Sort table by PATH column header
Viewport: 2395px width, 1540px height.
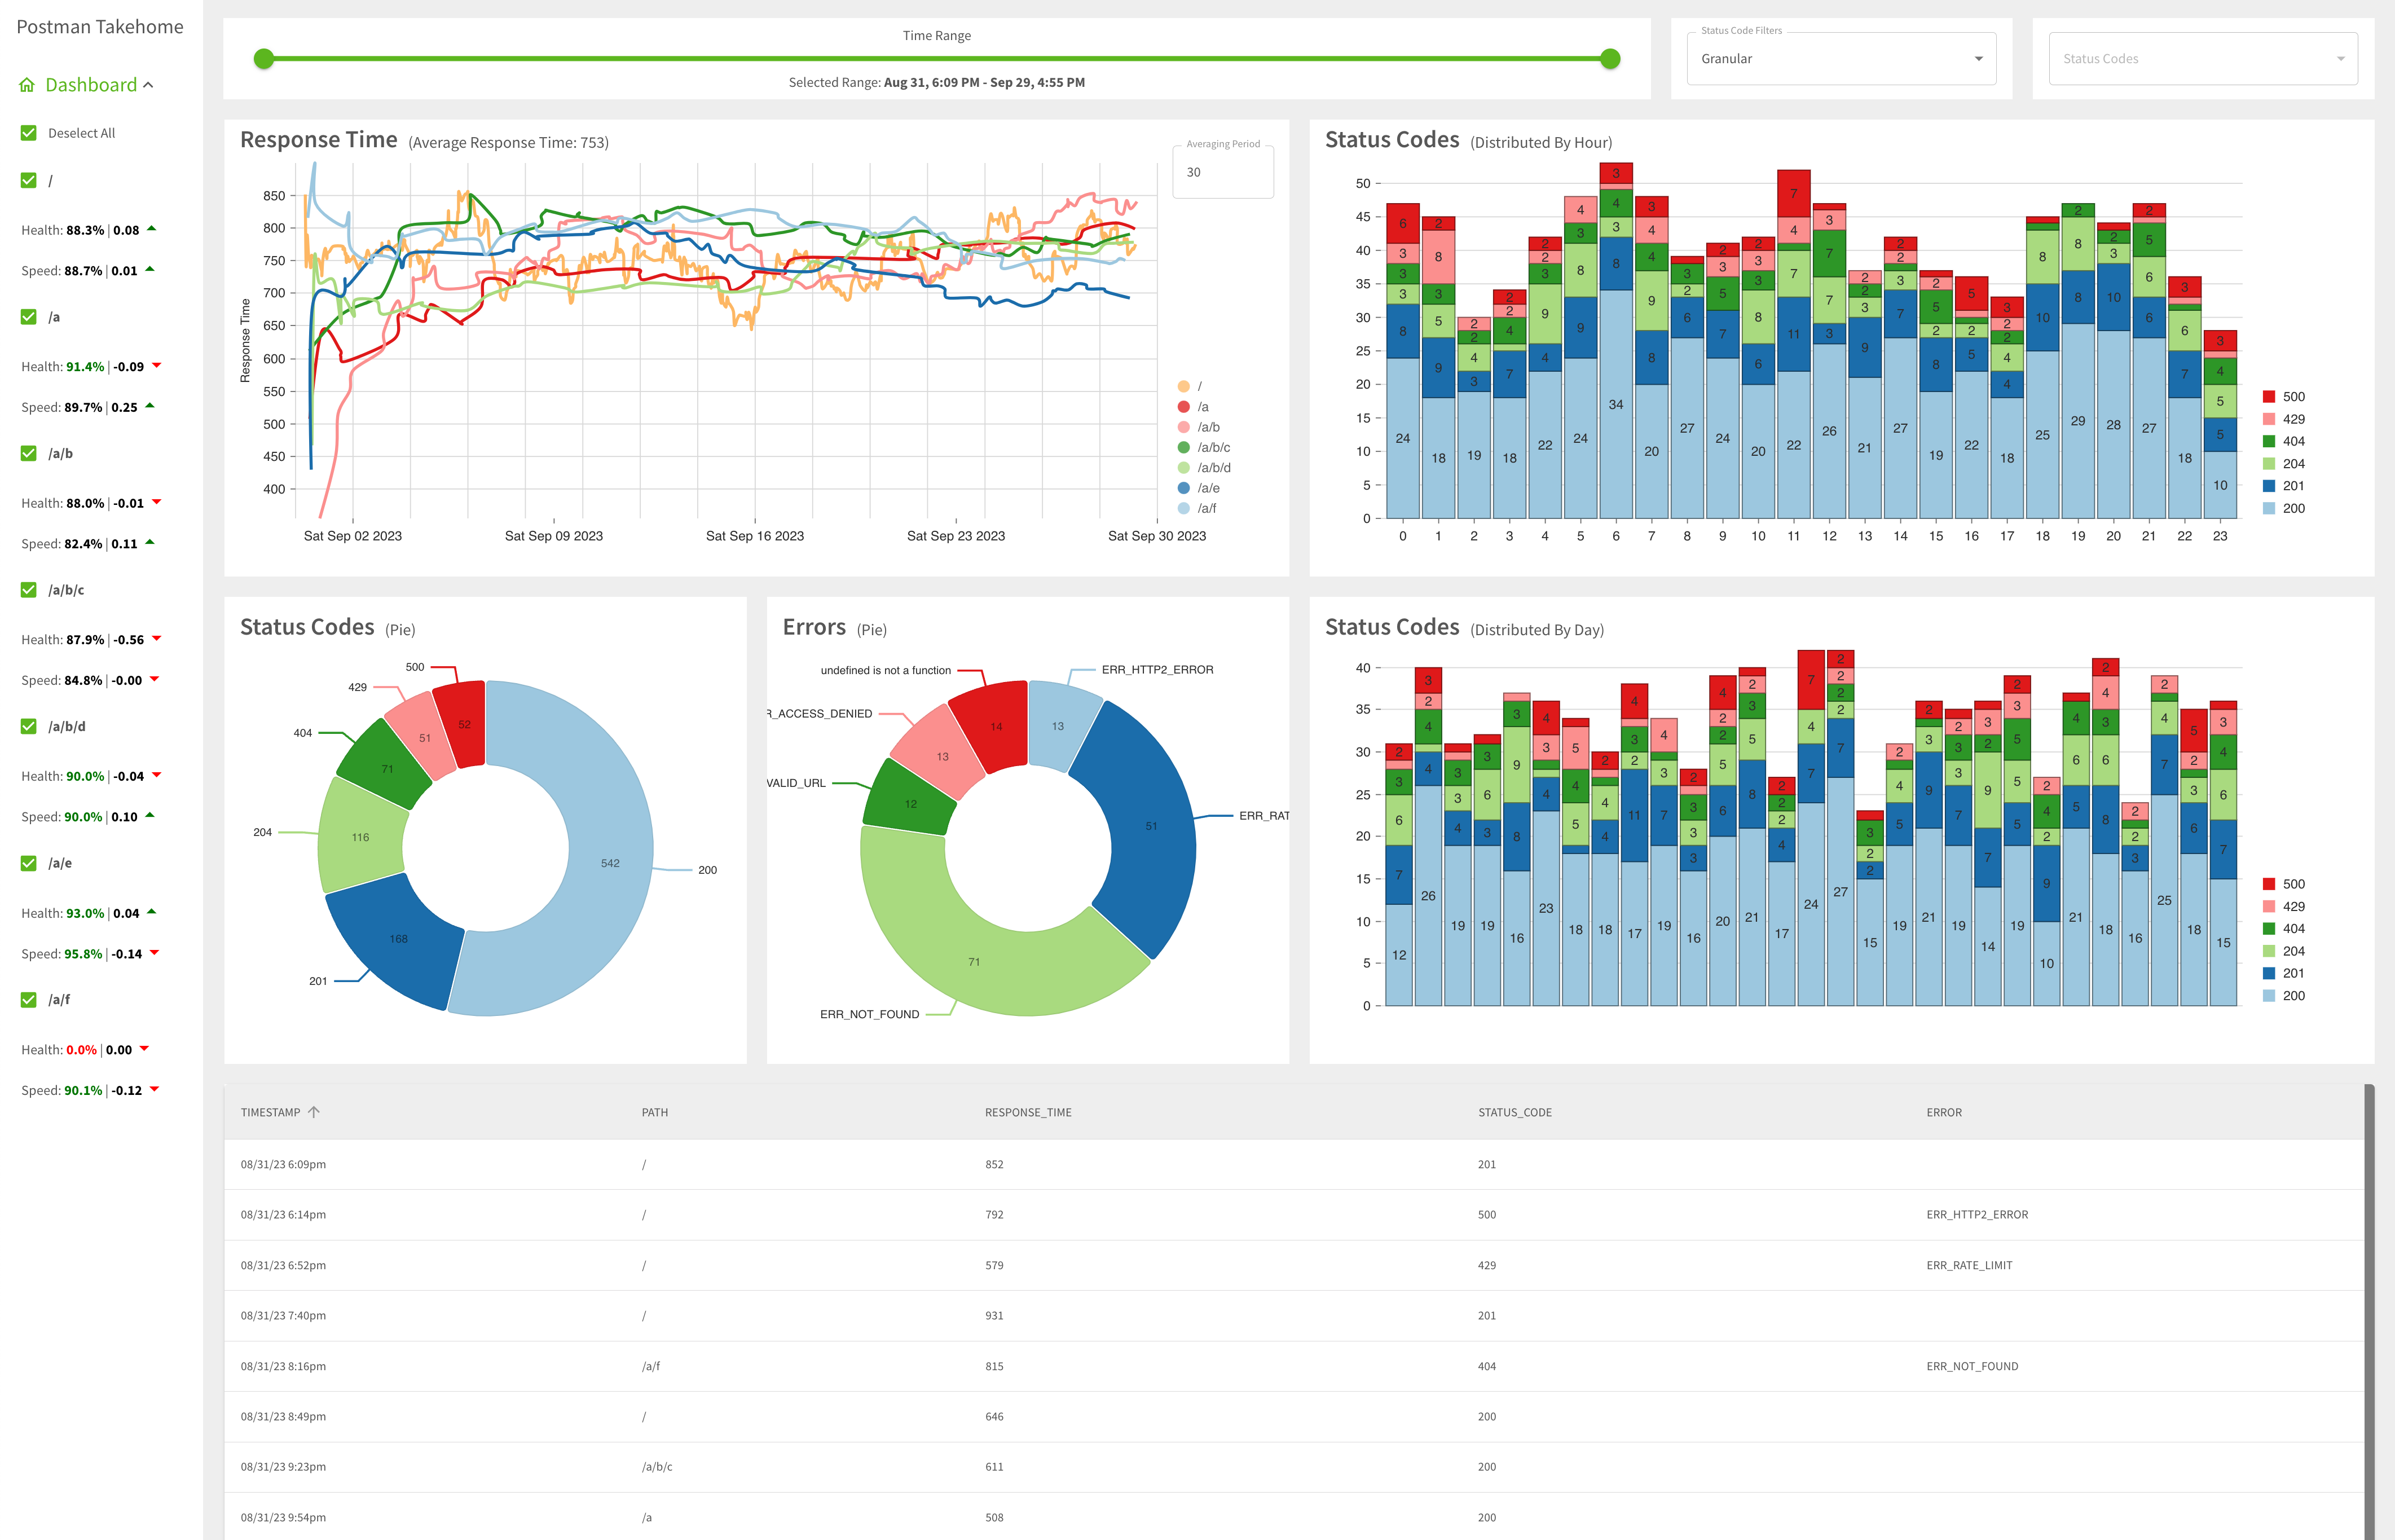point(655,1112)
